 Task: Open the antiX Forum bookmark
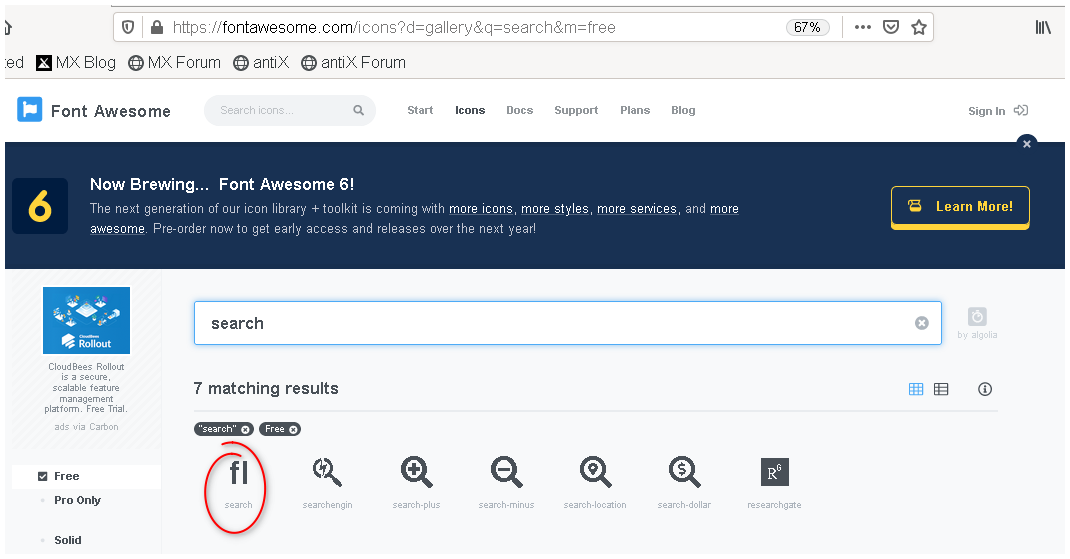point(353,63)
